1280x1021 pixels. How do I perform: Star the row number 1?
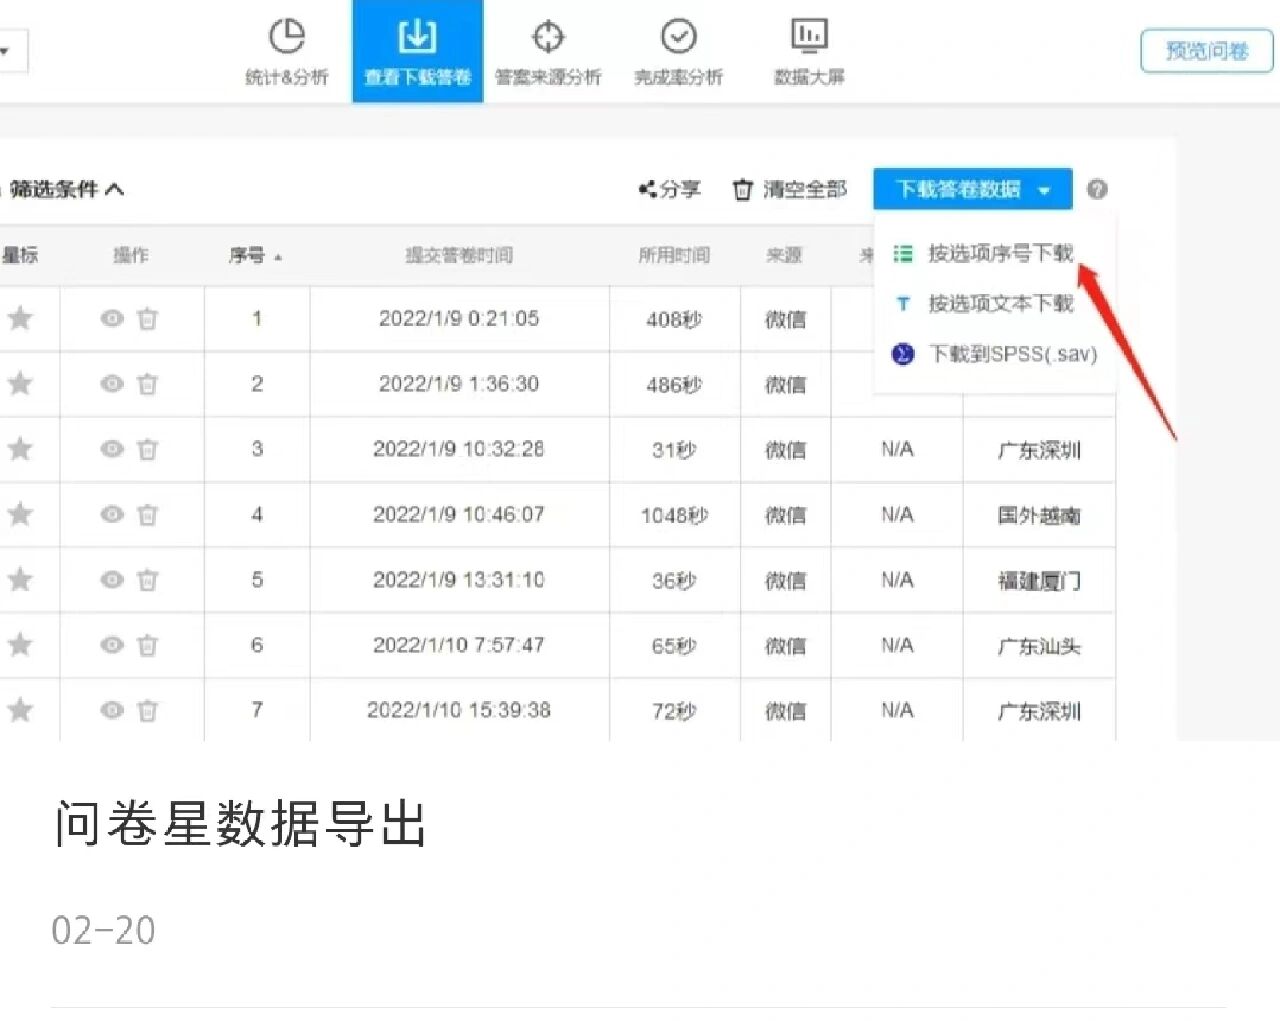pyautogui.click(x=20, y=318)
